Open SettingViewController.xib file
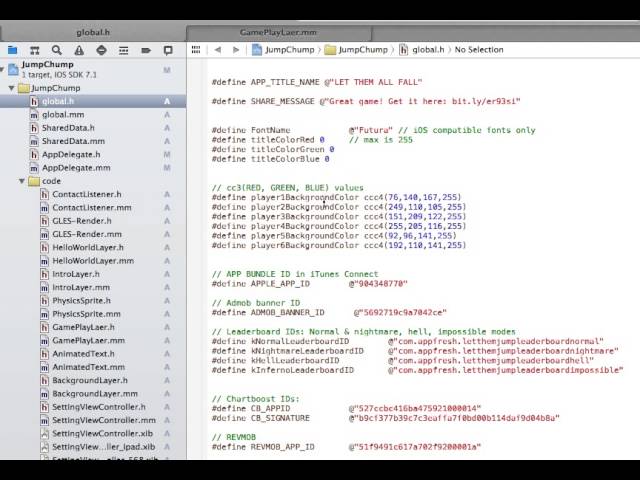 click(102, 433)
